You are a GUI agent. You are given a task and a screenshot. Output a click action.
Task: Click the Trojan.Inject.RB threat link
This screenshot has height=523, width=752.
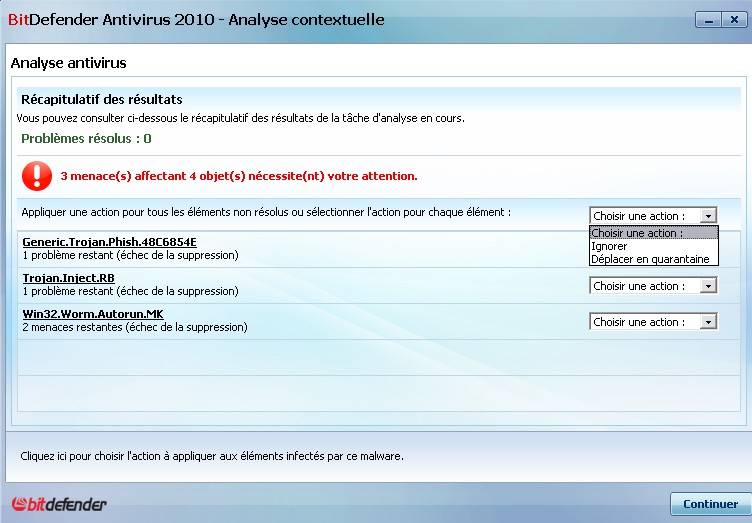tap(69, 278)
